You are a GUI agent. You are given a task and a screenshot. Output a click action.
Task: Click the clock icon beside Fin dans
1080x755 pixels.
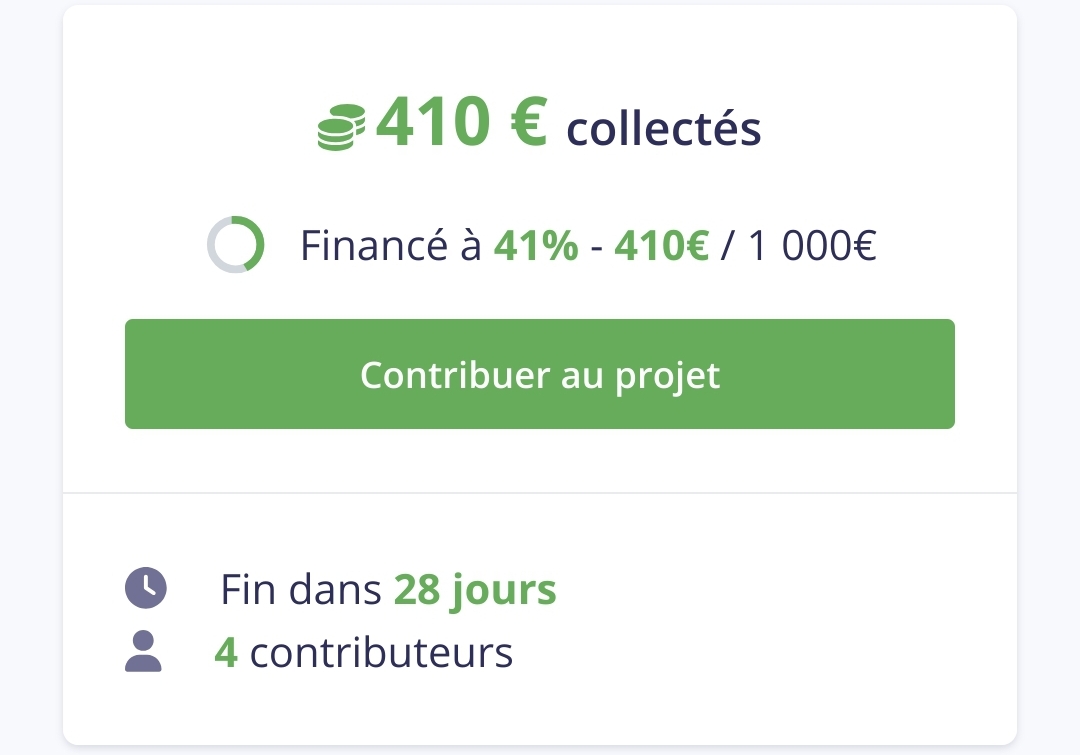[146, 588]
